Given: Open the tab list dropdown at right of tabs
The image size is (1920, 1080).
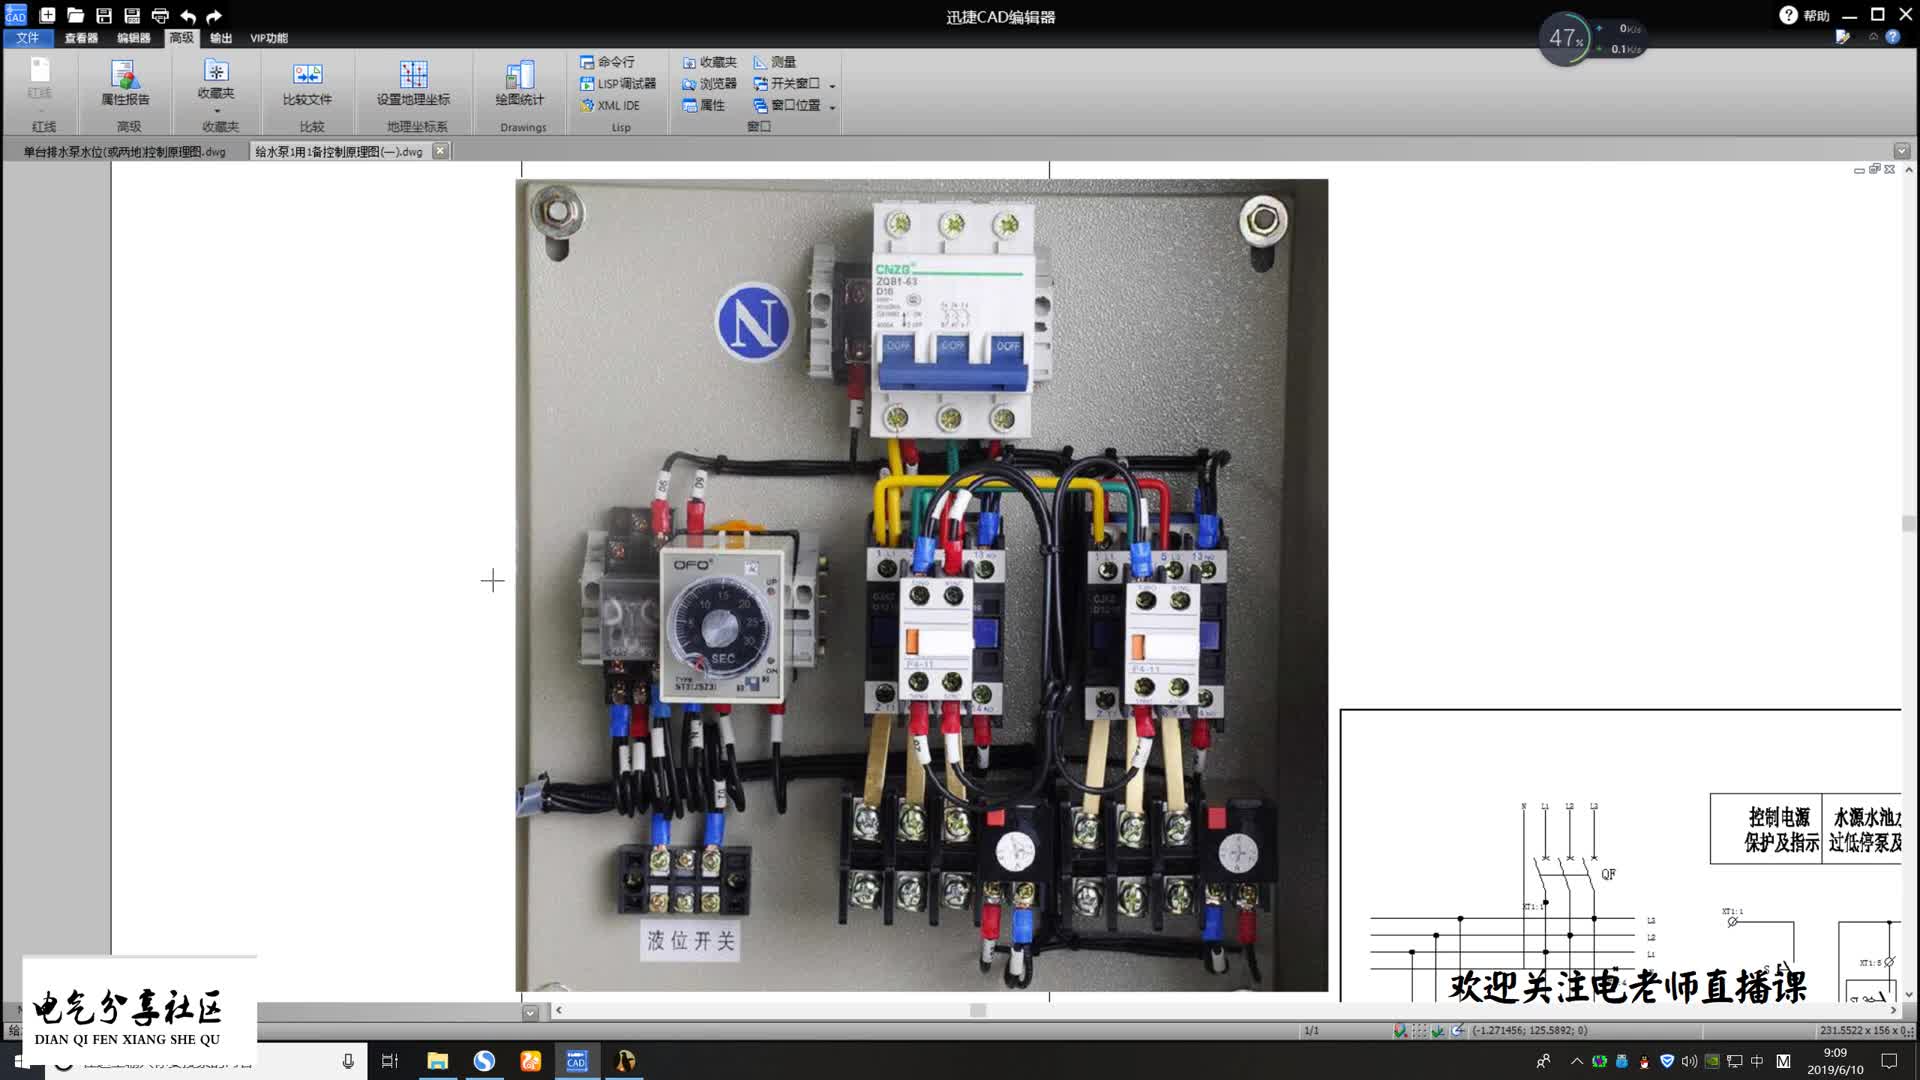Looking at the screenshot, I should (1902, 151).
